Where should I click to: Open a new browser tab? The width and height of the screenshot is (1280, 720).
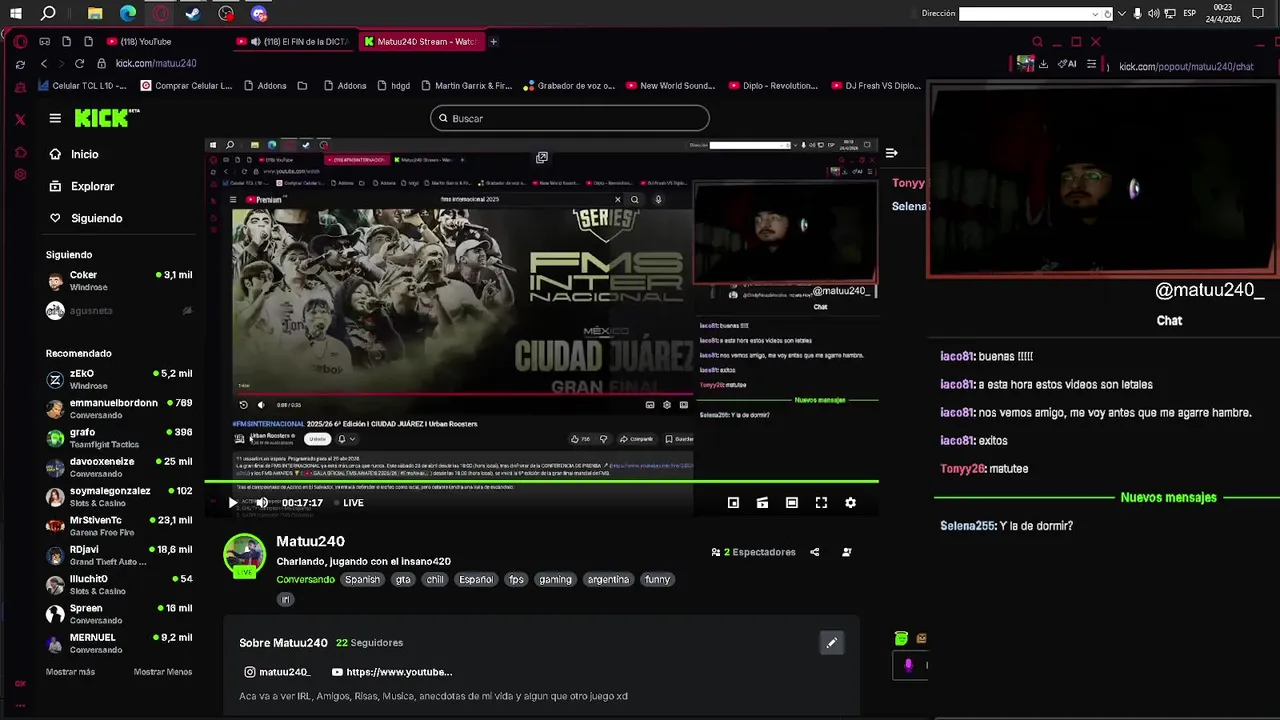493,42
